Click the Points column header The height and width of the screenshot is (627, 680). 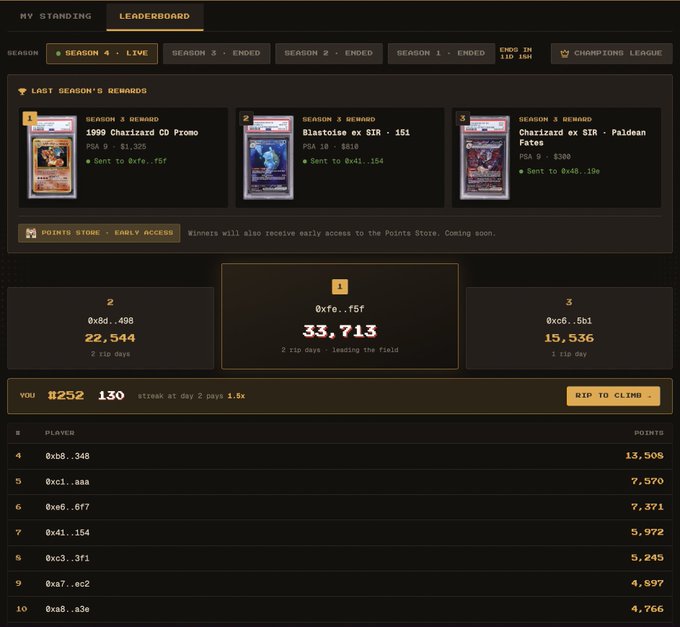pyautogui.click(x=649, y=433)
